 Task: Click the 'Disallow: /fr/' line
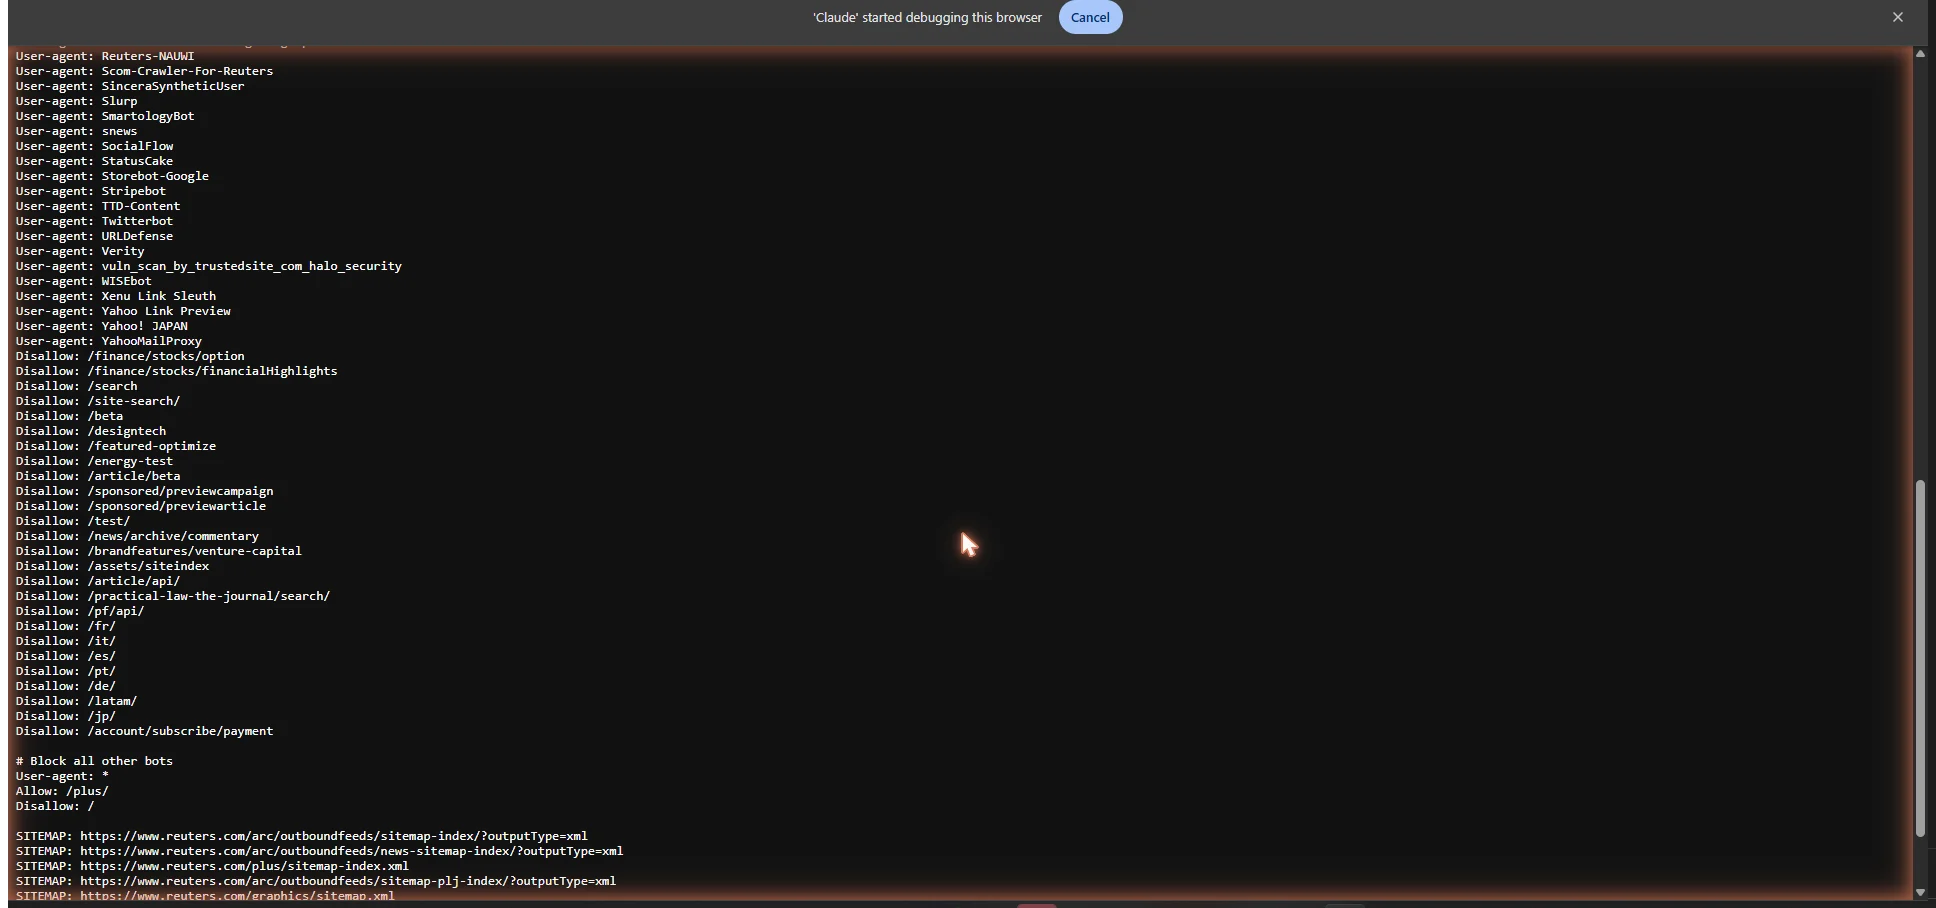66,626
